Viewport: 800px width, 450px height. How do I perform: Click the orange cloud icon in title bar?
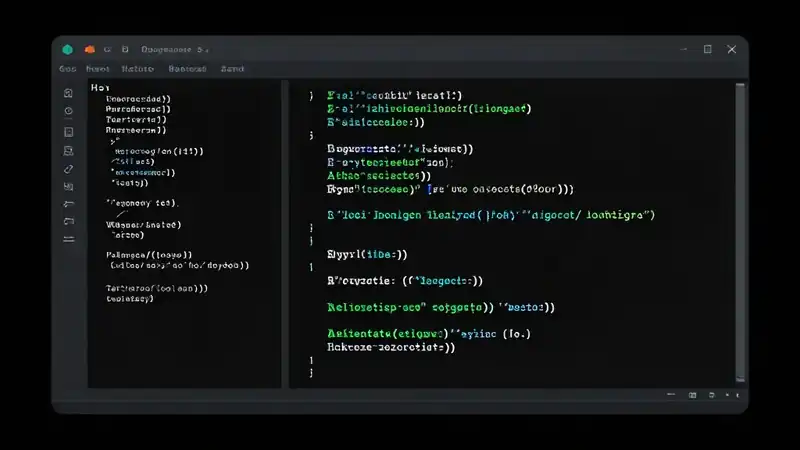(x=90, y=49)
